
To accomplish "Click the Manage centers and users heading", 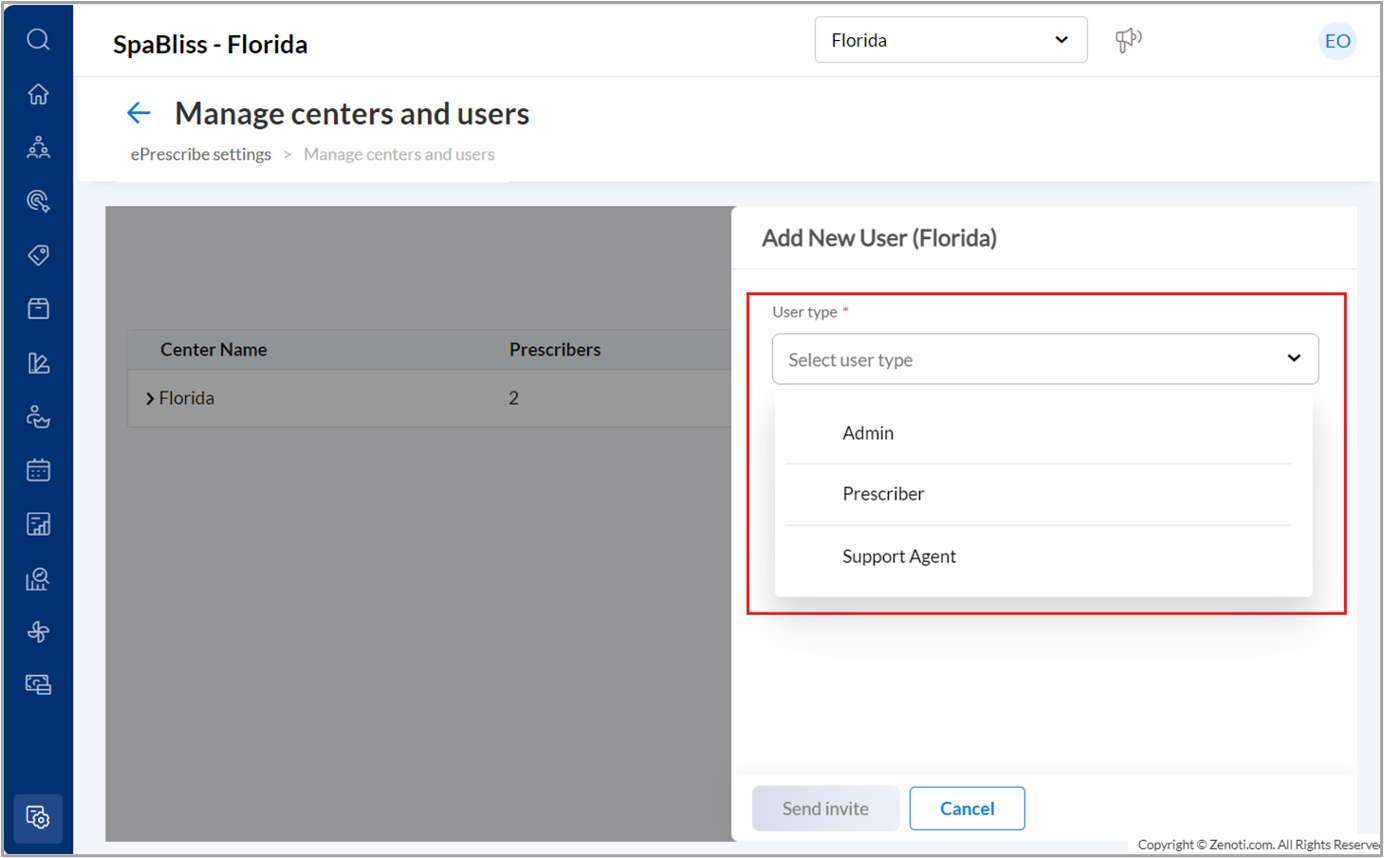I will [352, 114].
